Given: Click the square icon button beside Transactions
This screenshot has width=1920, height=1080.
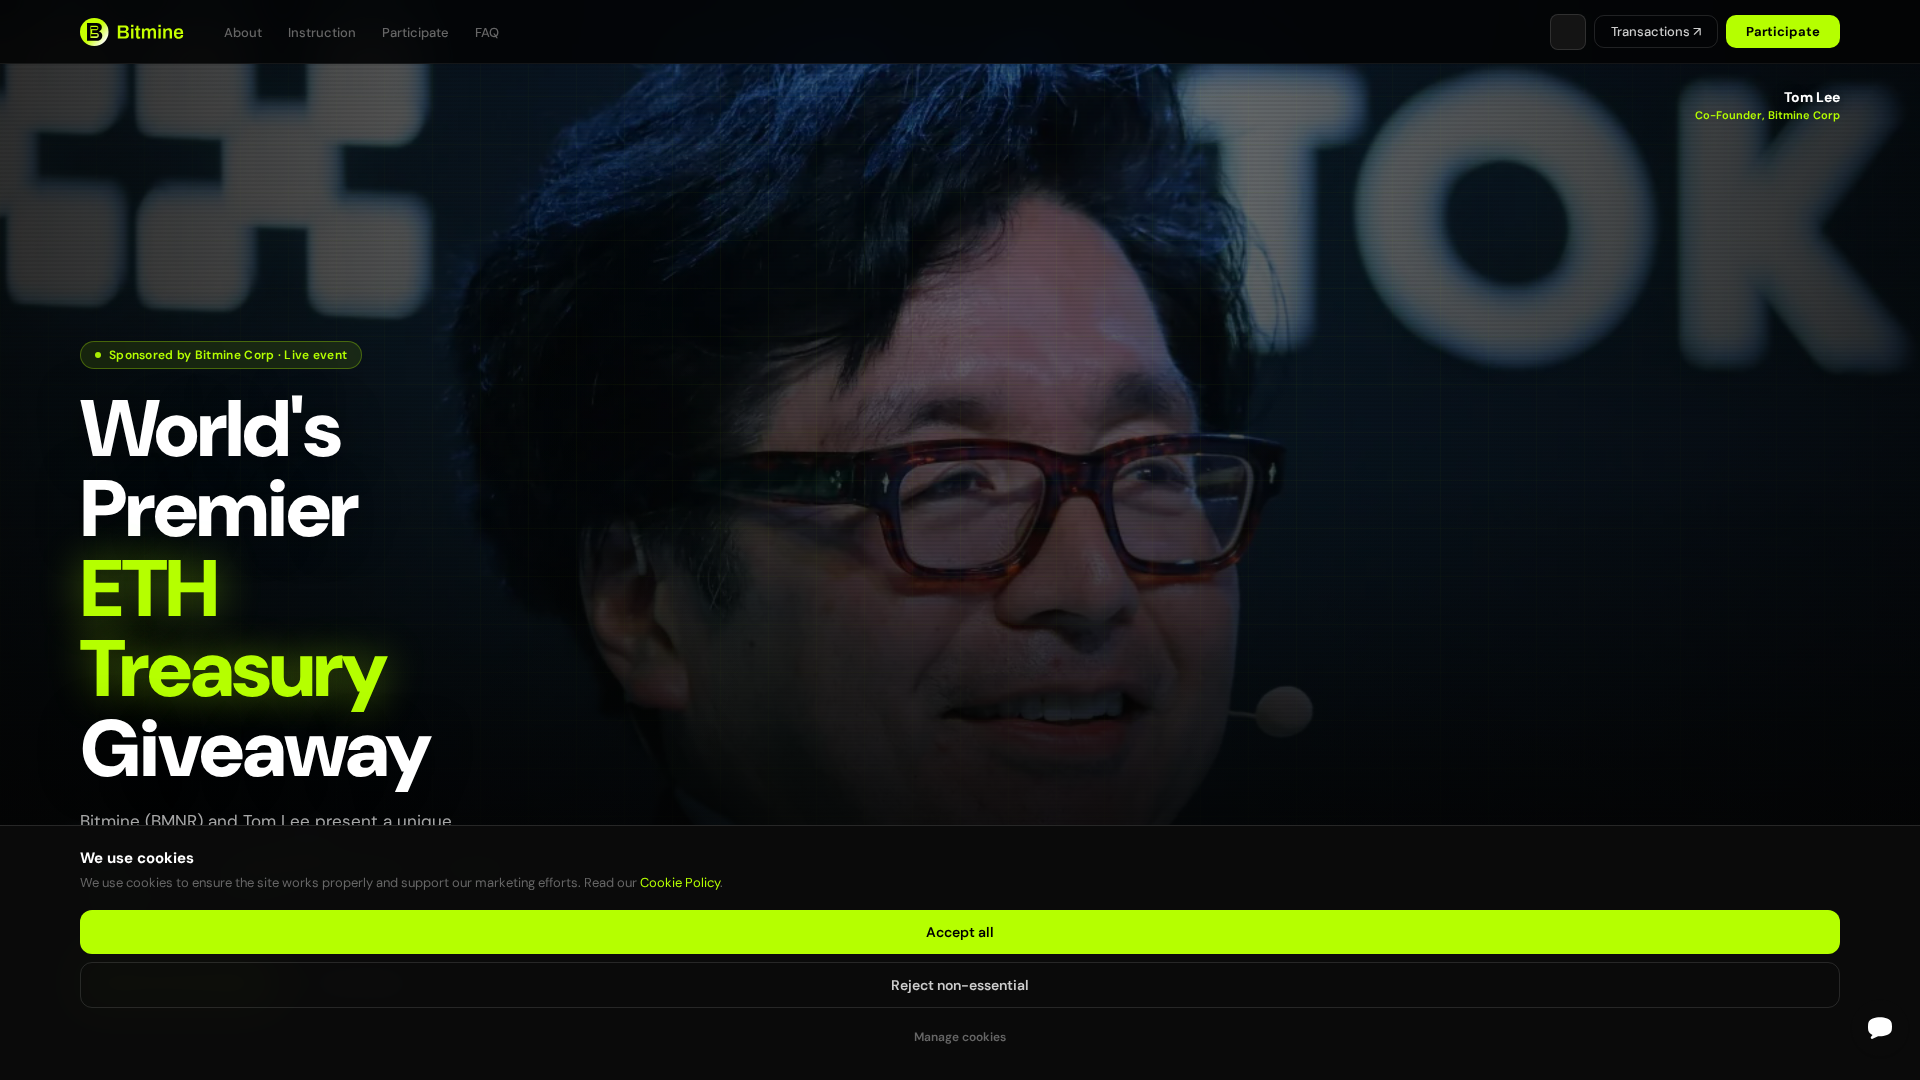Looking at the screenshot, I should pos(1567,31).
